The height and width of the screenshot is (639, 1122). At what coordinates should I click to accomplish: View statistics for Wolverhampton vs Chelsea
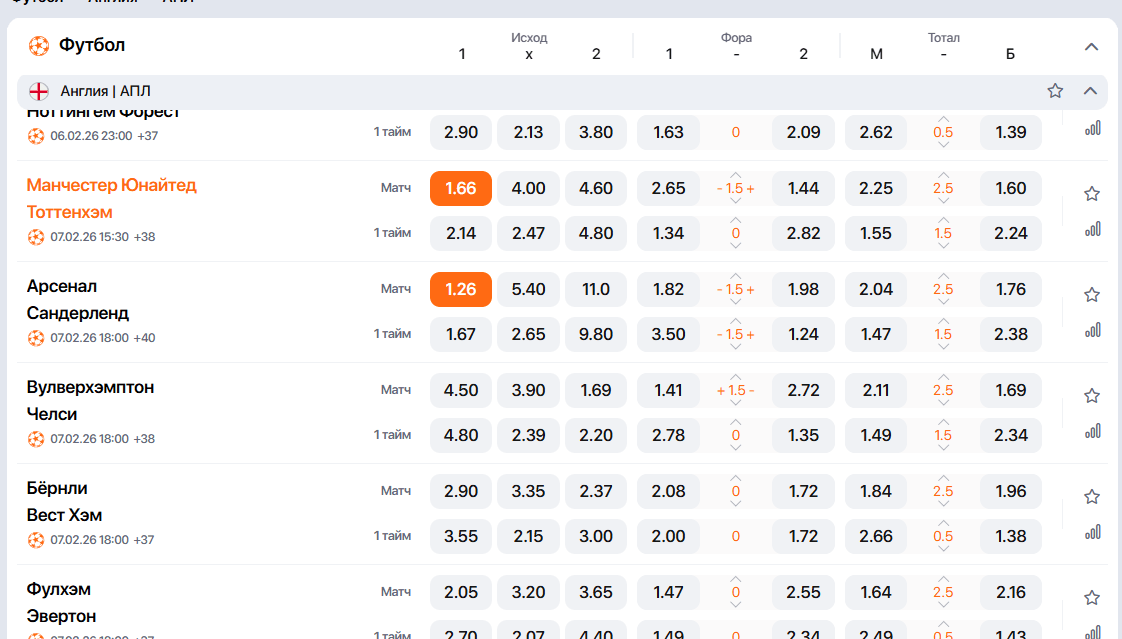tap(1092, 431)
